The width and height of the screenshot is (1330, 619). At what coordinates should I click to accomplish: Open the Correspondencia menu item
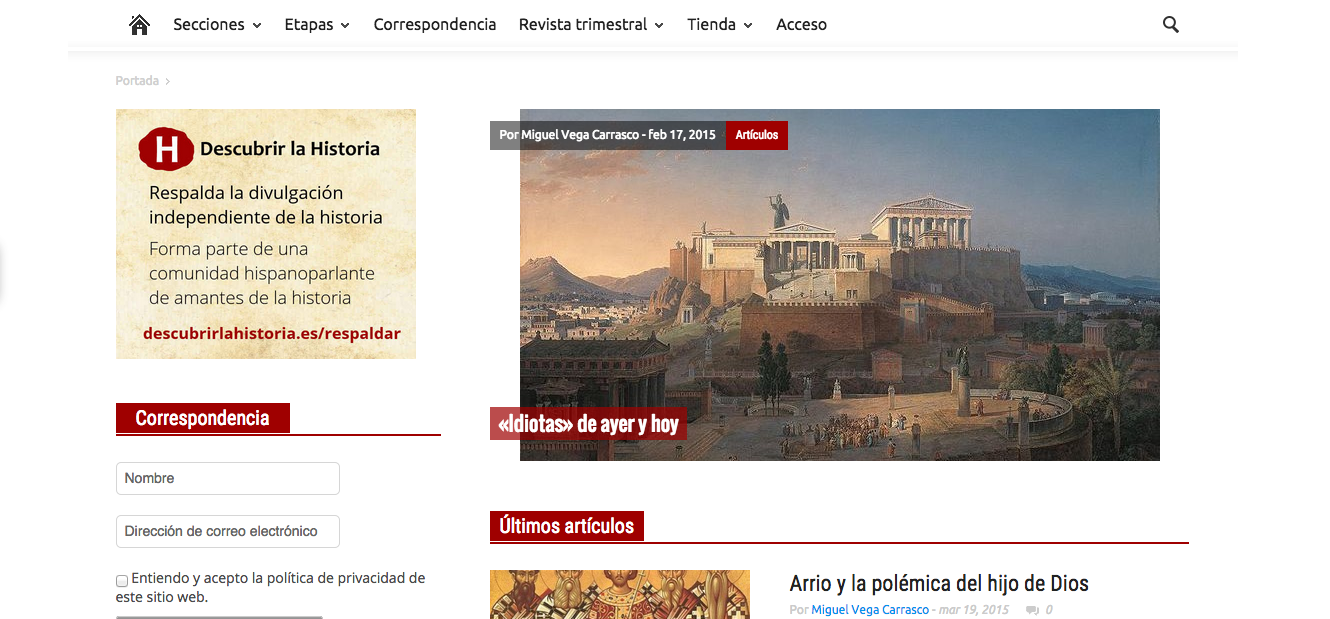coord(435,25)
